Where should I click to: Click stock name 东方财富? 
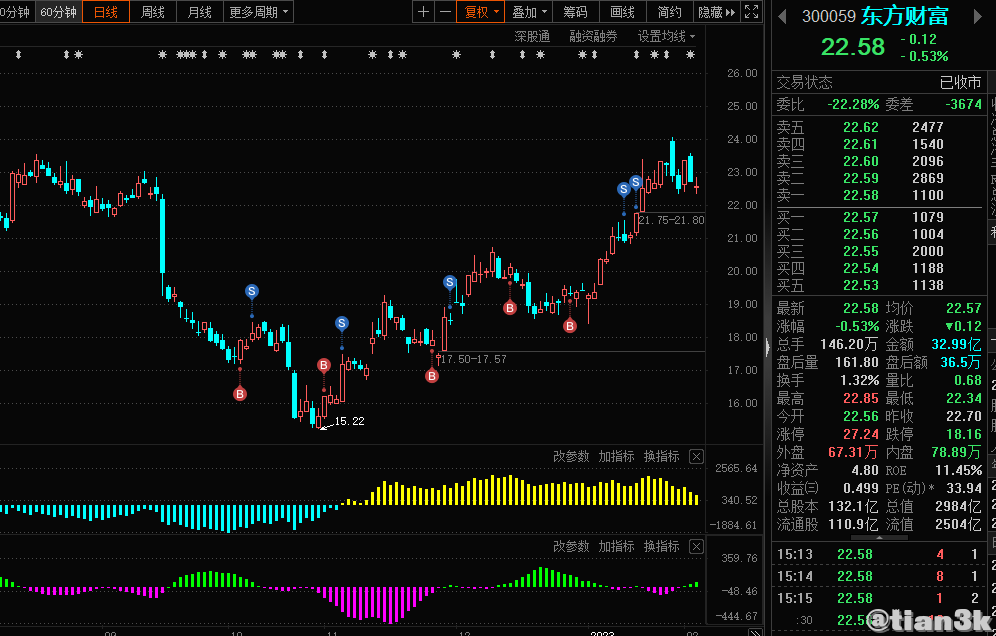pos(905,16)
